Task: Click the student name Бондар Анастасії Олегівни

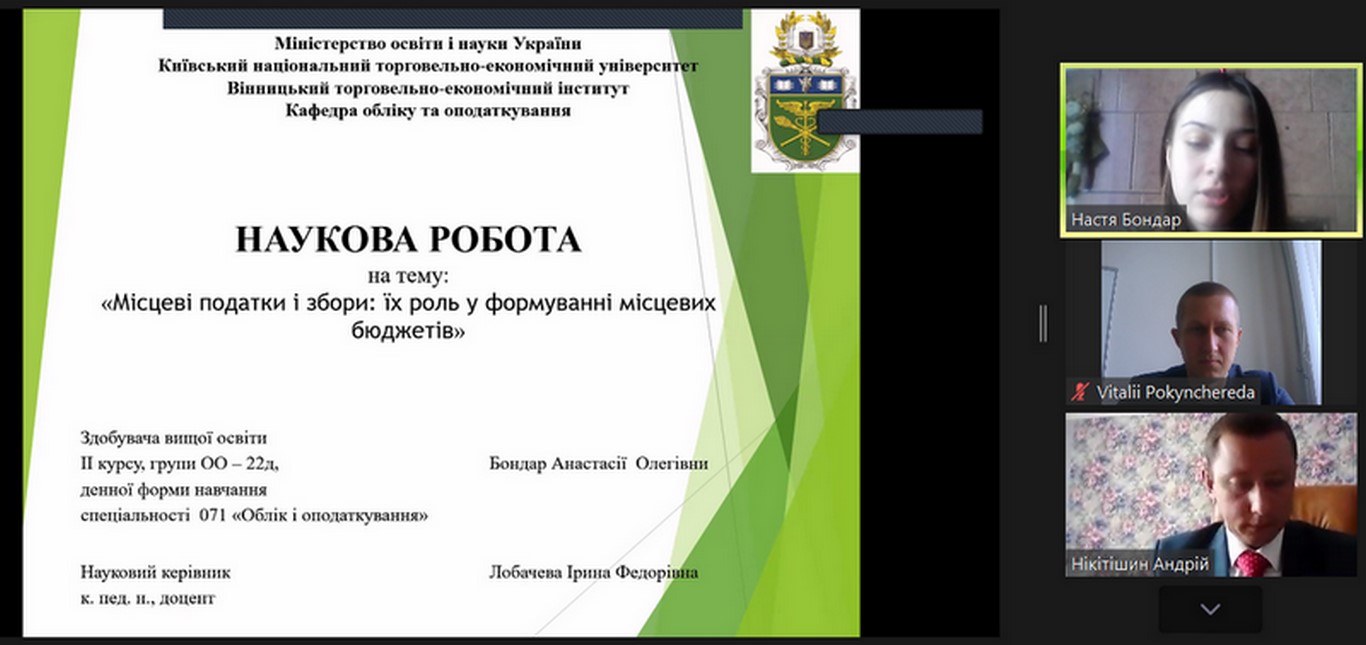Action: tap(598, 464)
